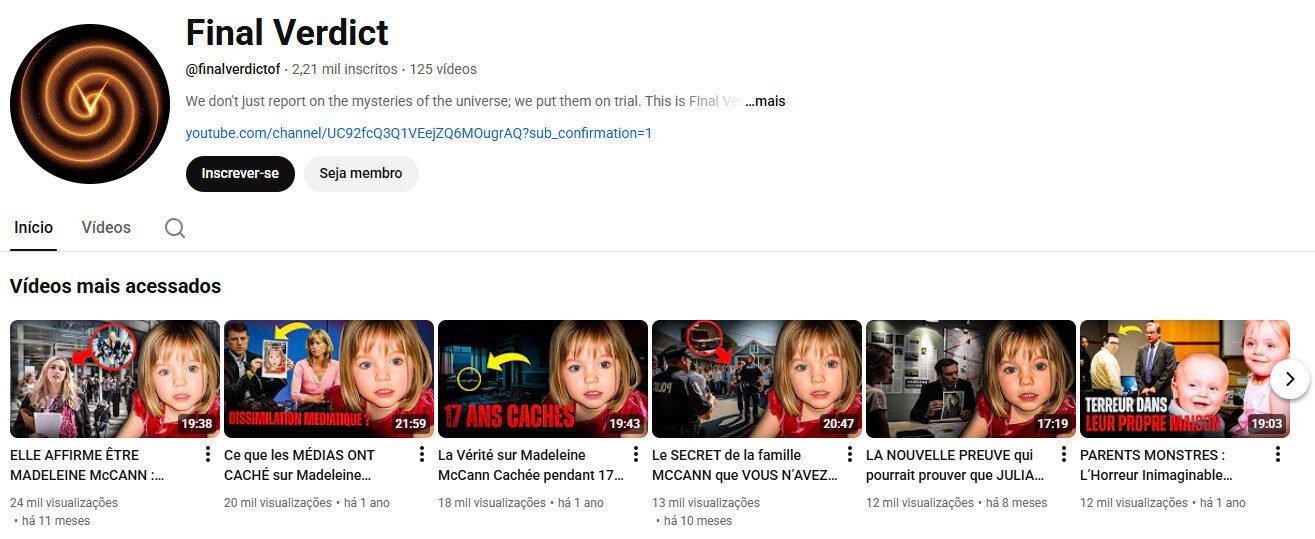1315x539 pixels.
Task: Click 12 mil visualizações • há 8 meses
Action: (x=957, y=503)
